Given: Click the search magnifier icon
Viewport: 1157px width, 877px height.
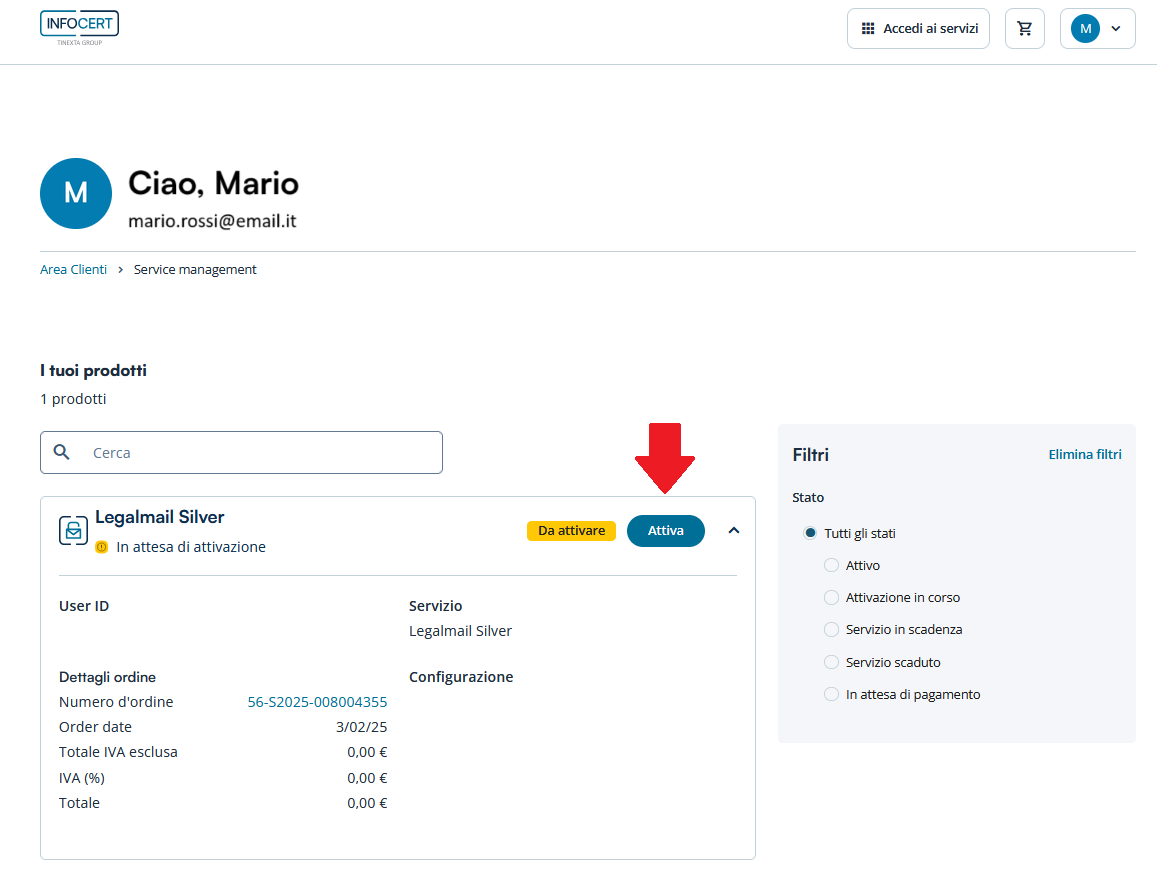Looking at the screenshot, I should [x=62, y=452].
